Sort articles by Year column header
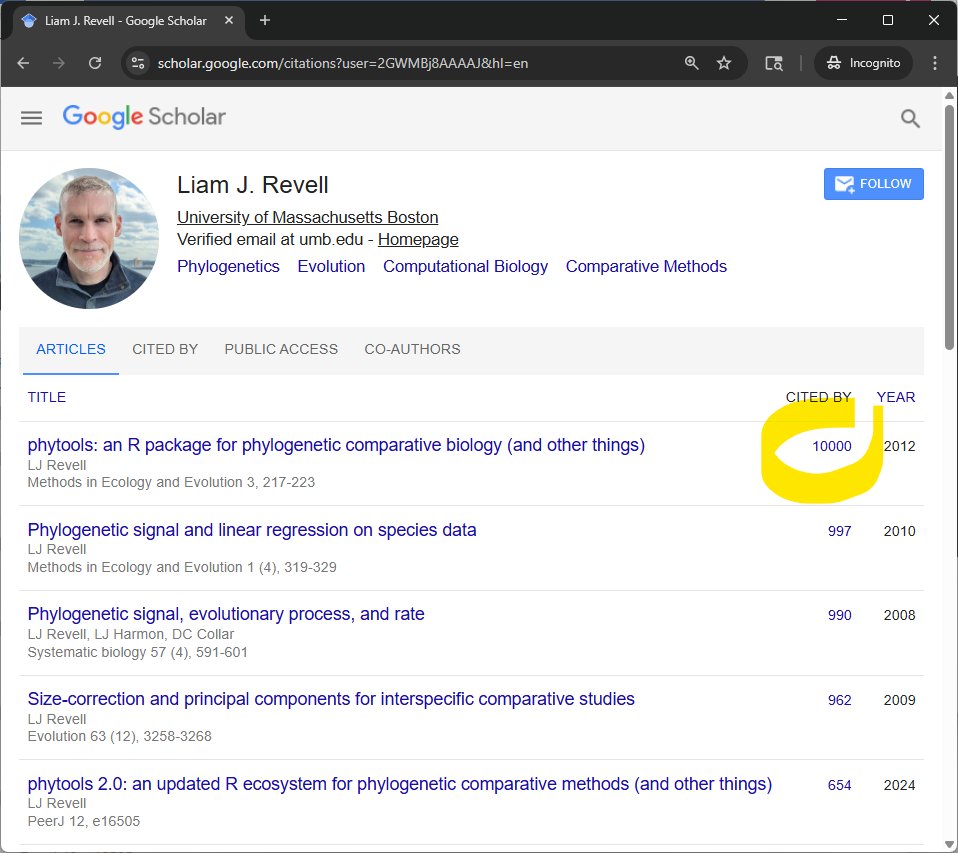This screenshot has width=958, height=853. [896, 397]
